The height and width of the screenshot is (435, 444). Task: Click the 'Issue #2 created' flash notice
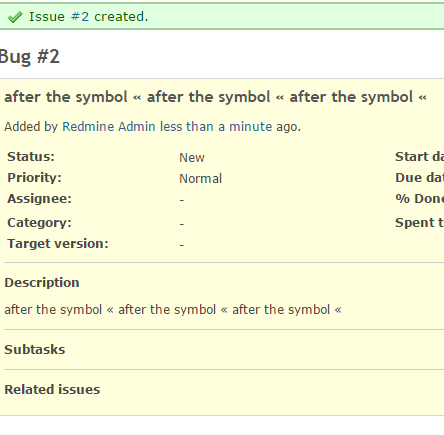222,17
